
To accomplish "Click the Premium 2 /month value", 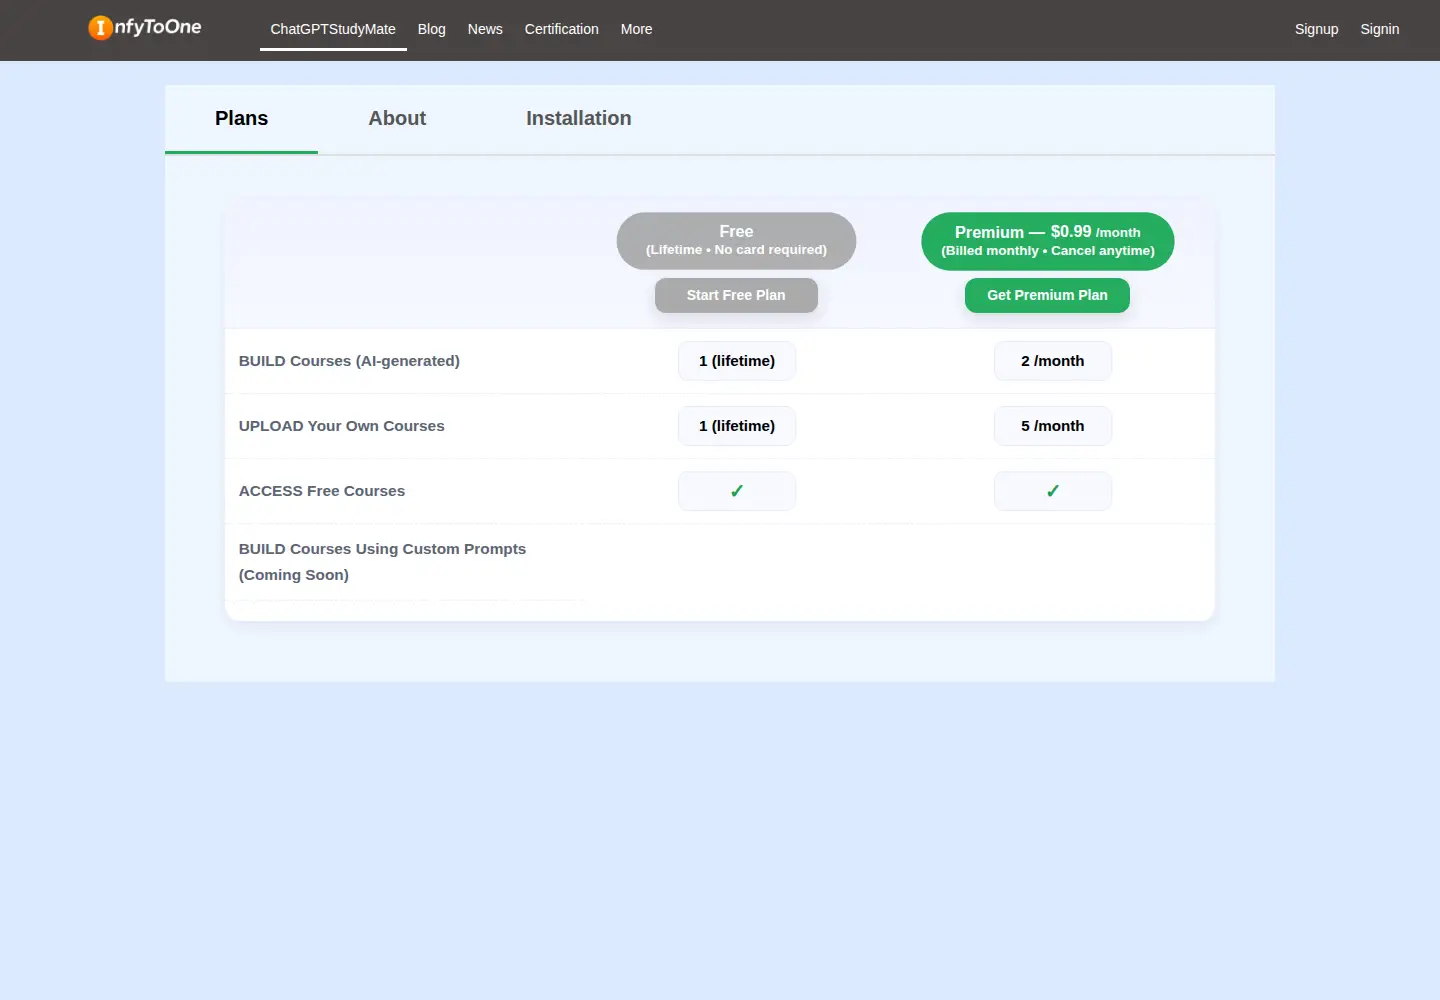I will pos(1052,361).
